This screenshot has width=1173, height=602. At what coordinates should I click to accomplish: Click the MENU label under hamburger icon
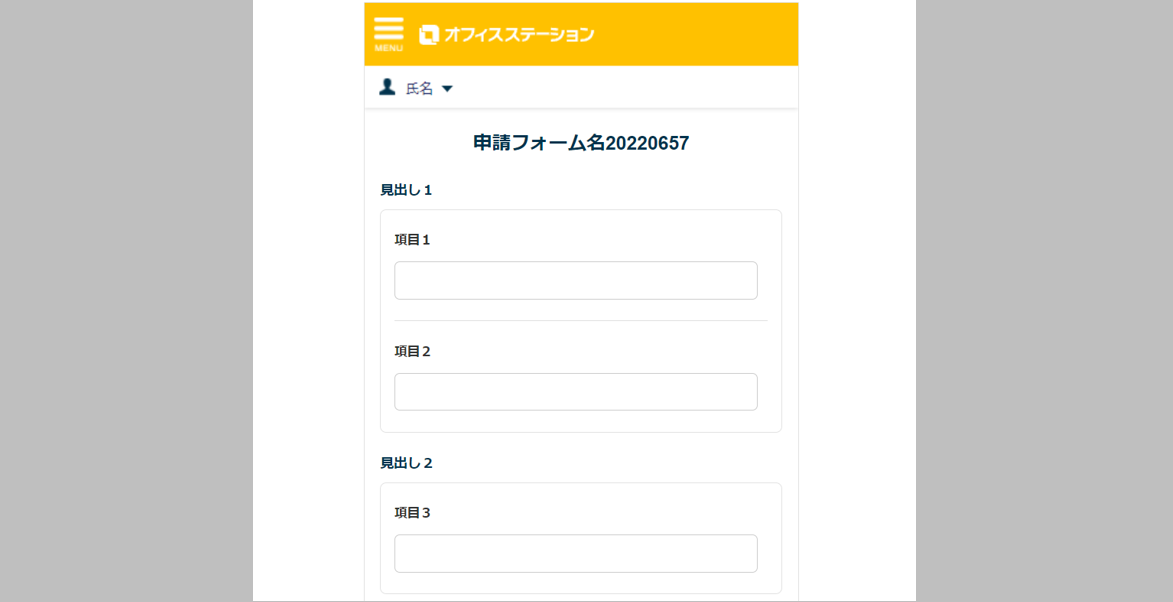388,48
